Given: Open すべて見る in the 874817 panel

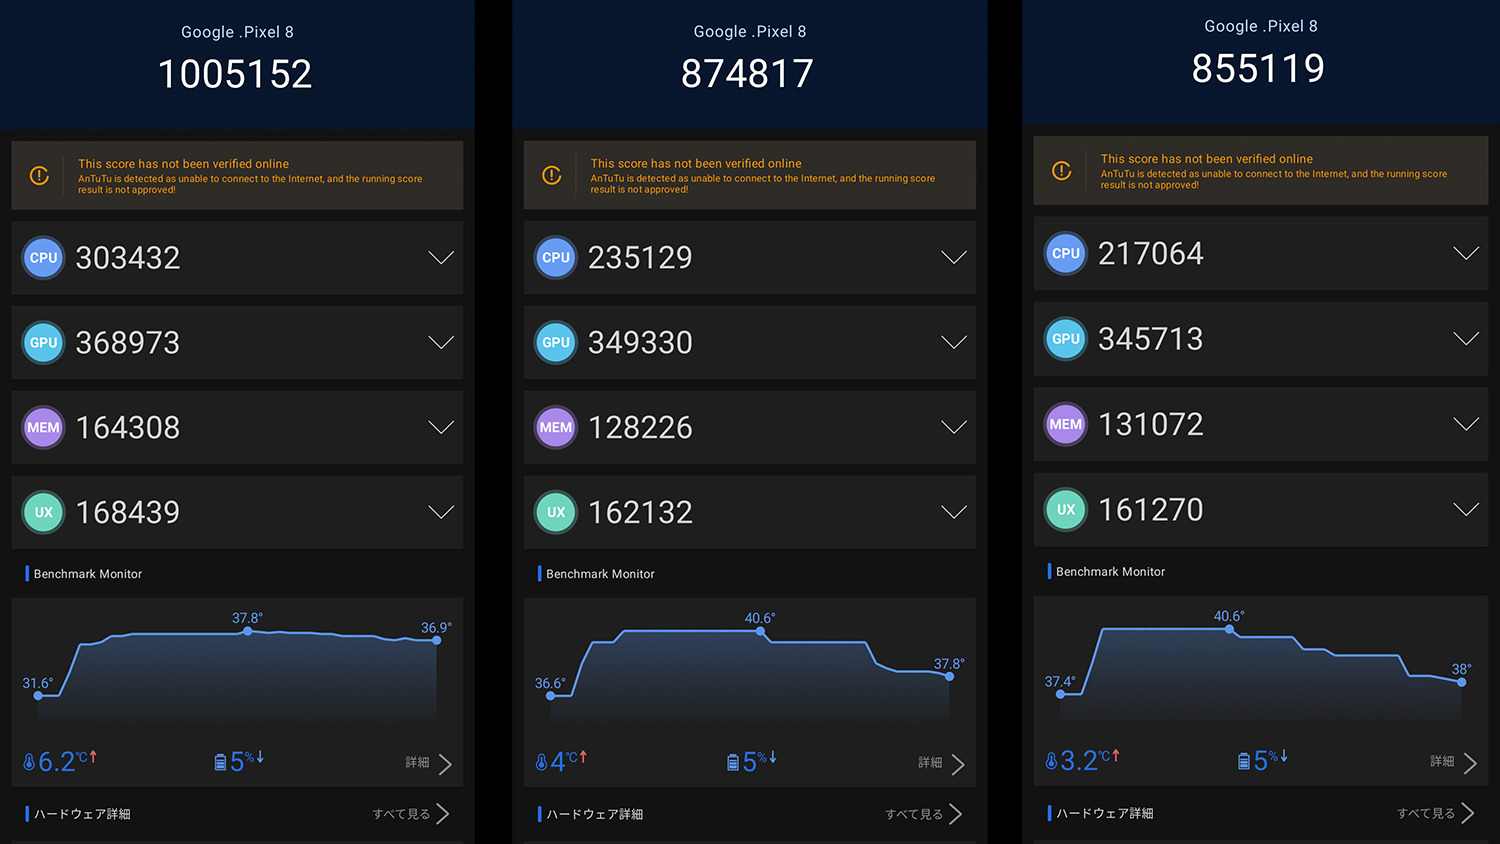Looking at the screenshot, I should (923, 814).
